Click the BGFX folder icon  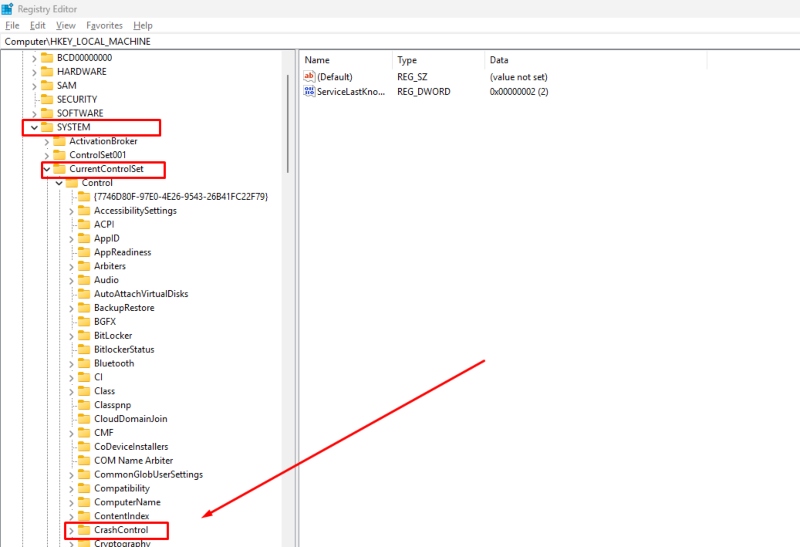84,321
